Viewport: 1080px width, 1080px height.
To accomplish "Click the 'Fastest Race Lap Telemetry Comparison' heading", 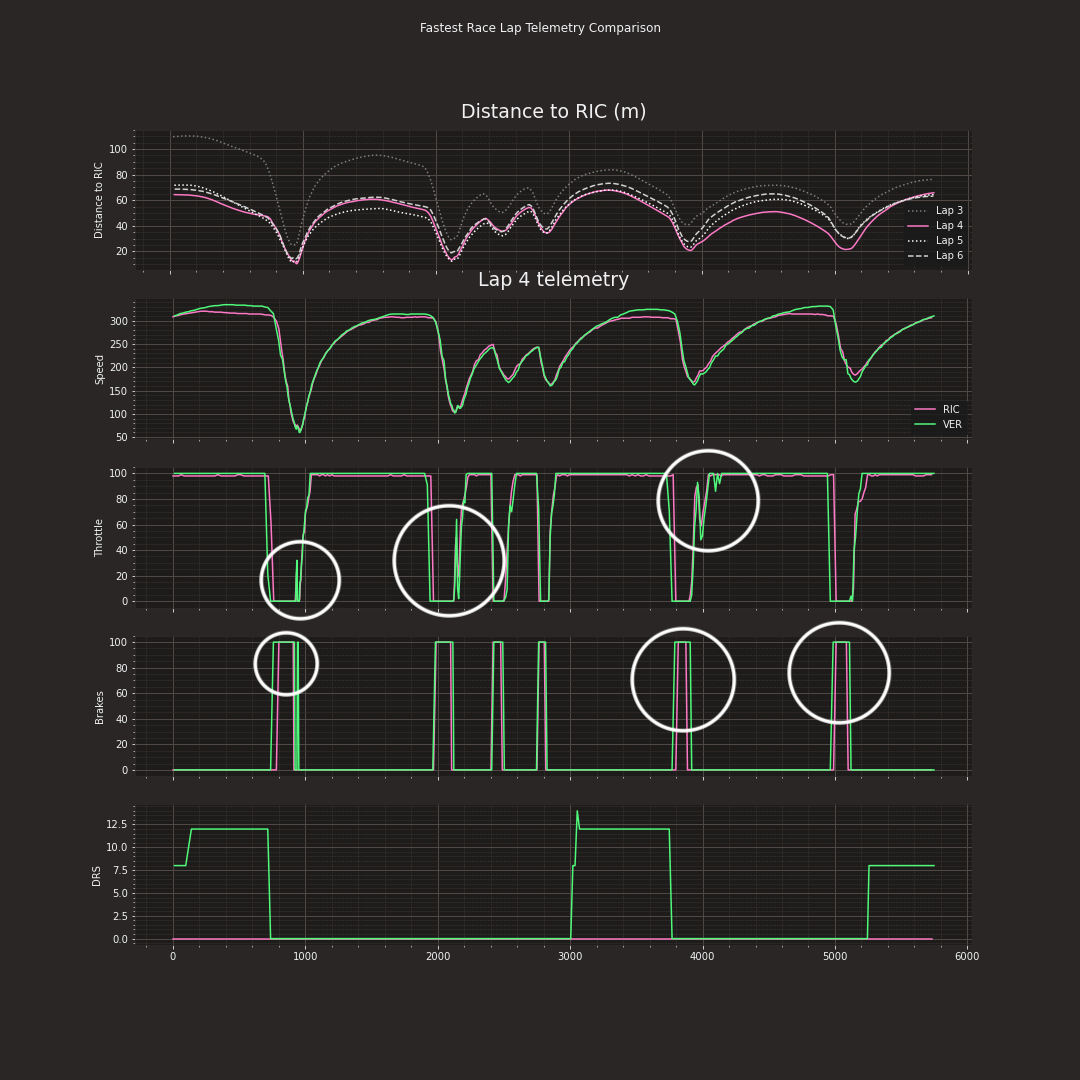I will click(540, 27).
